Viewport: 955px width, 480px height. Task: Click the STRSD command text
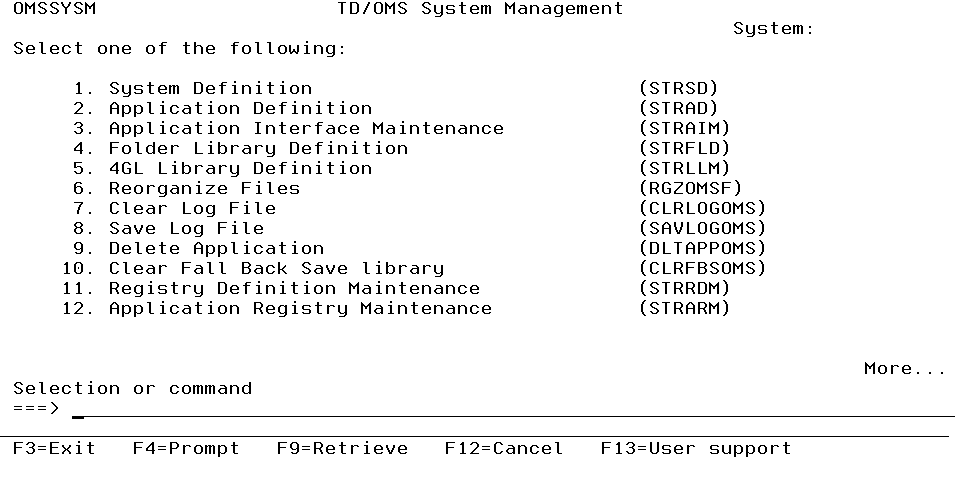(x=678, y=88)
